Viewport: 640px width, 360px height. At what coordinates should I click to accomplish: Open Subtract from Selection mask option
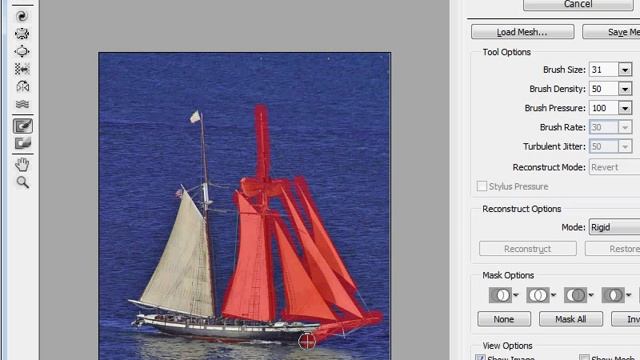pos(579,295)
